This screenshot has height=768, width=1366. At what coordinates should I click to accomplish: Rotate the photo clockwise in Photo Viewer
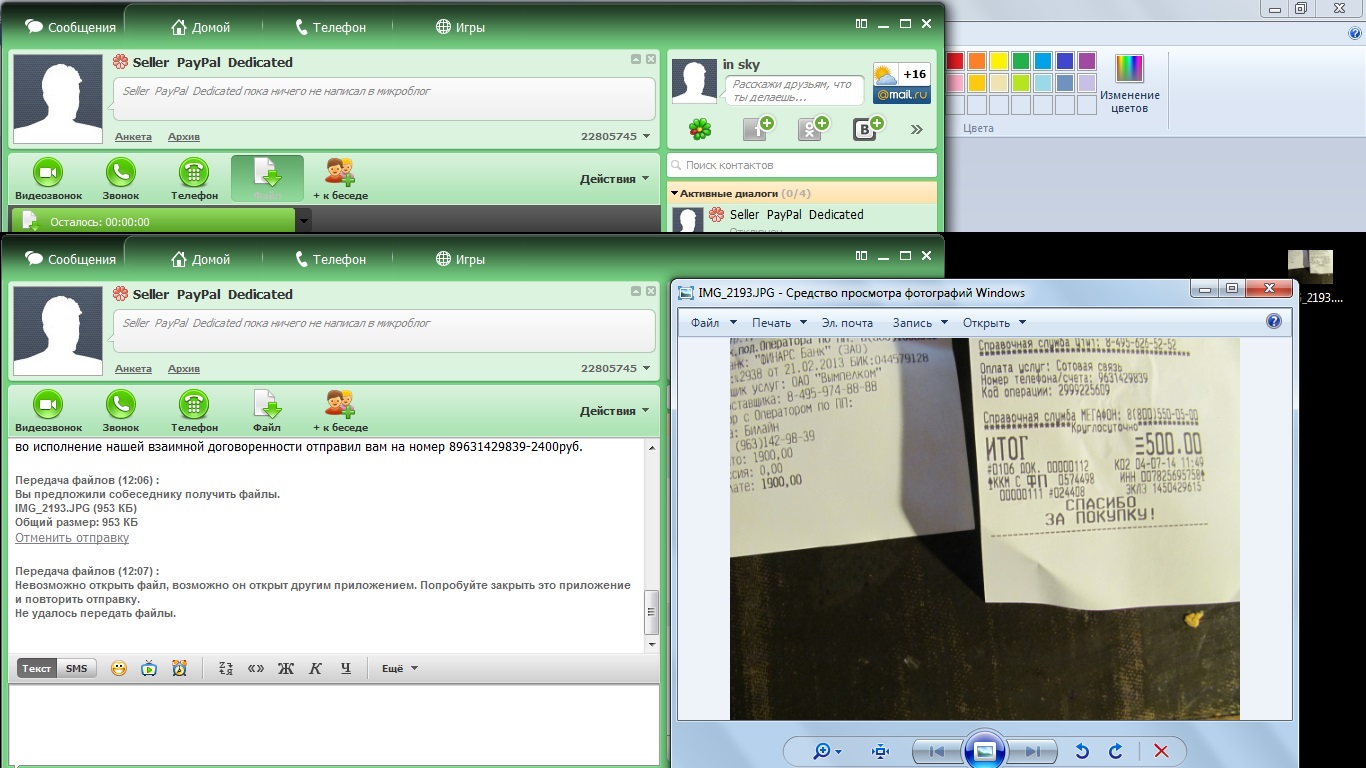click(1115, 751)
